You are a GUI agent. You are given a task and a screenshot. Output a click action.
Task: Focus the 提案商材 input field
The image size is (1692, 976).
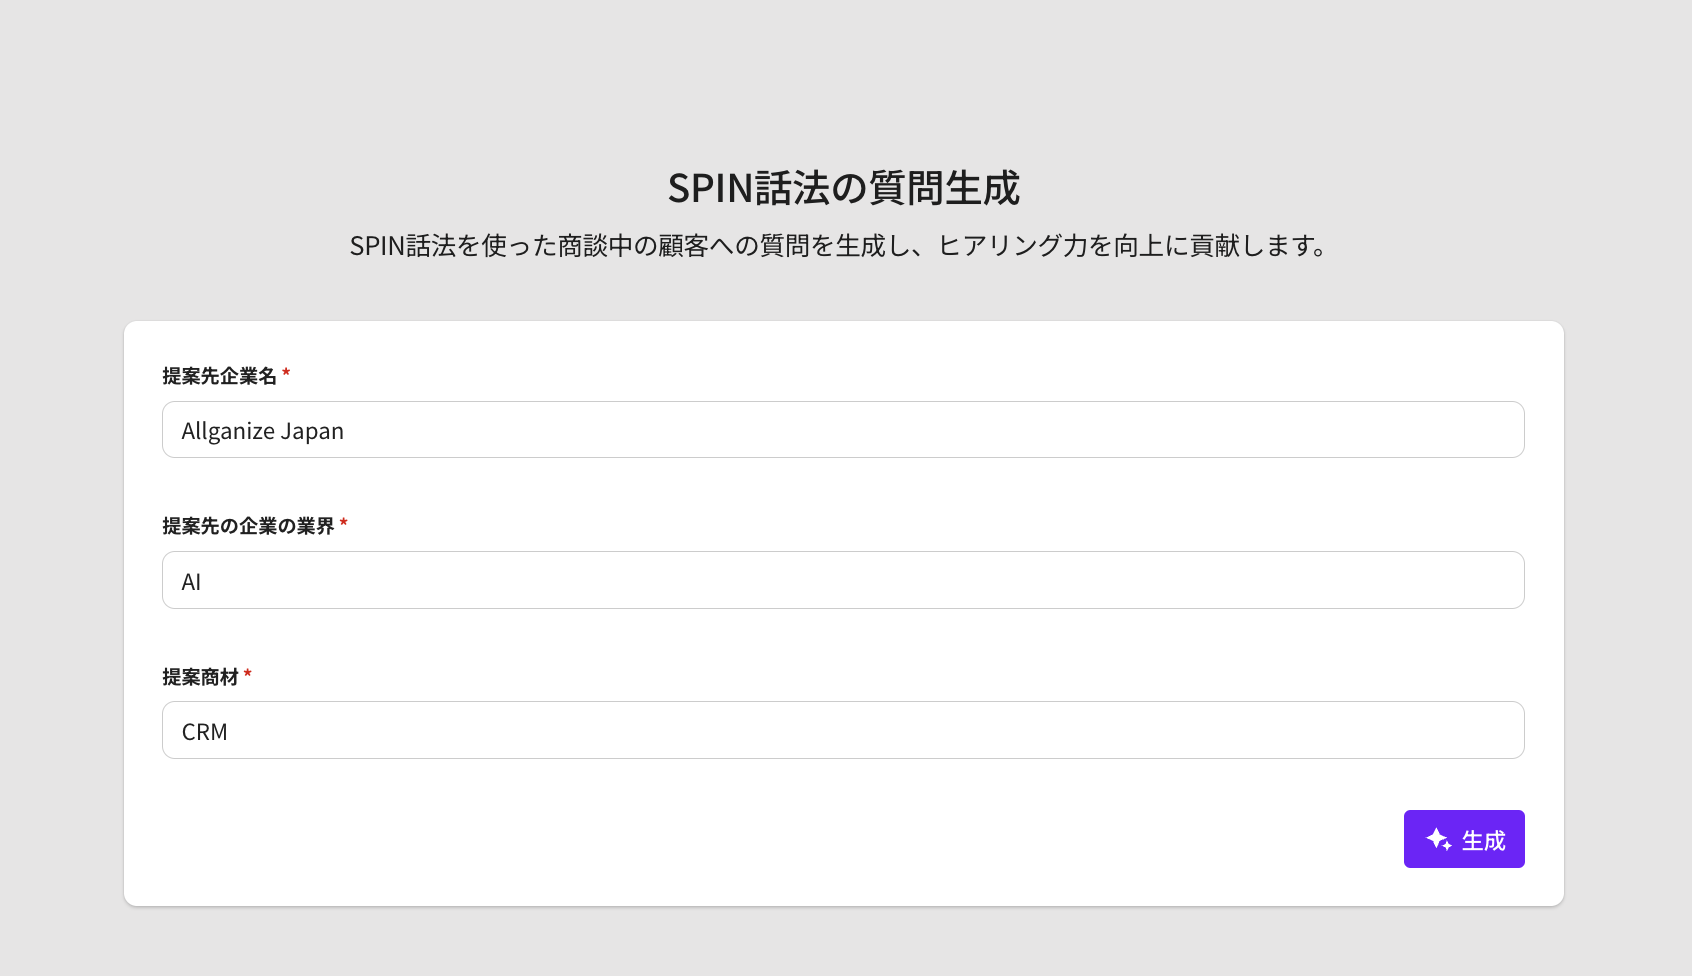(843, 730)
